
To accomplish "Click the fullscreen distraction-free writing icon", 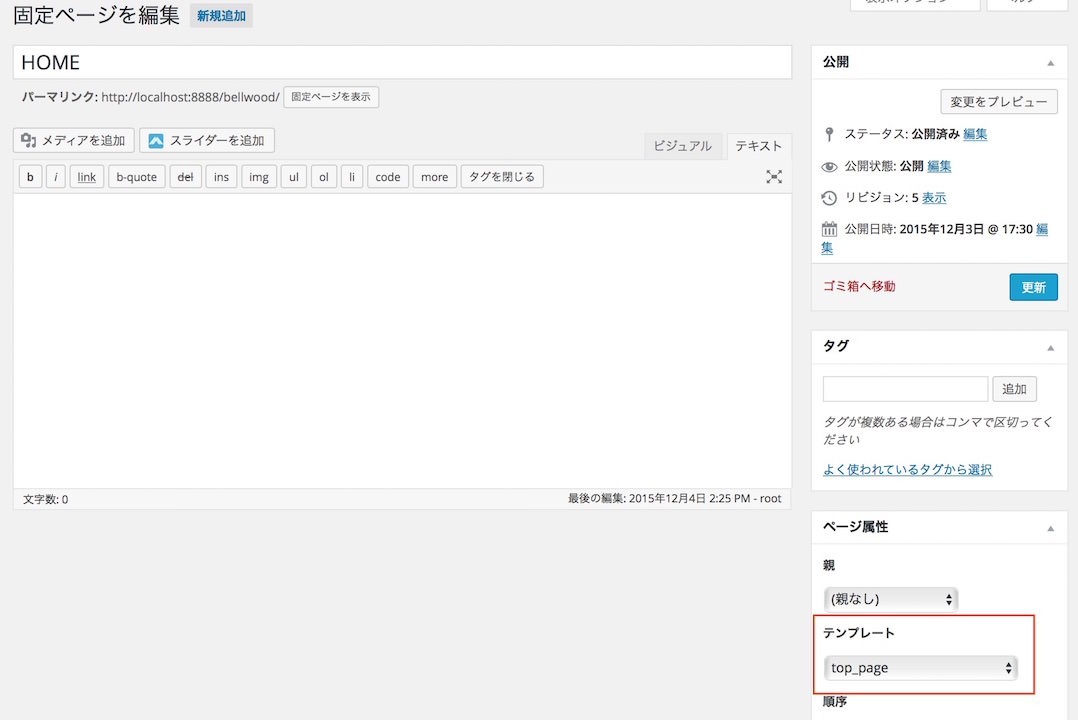I will (x=774, y=177).
